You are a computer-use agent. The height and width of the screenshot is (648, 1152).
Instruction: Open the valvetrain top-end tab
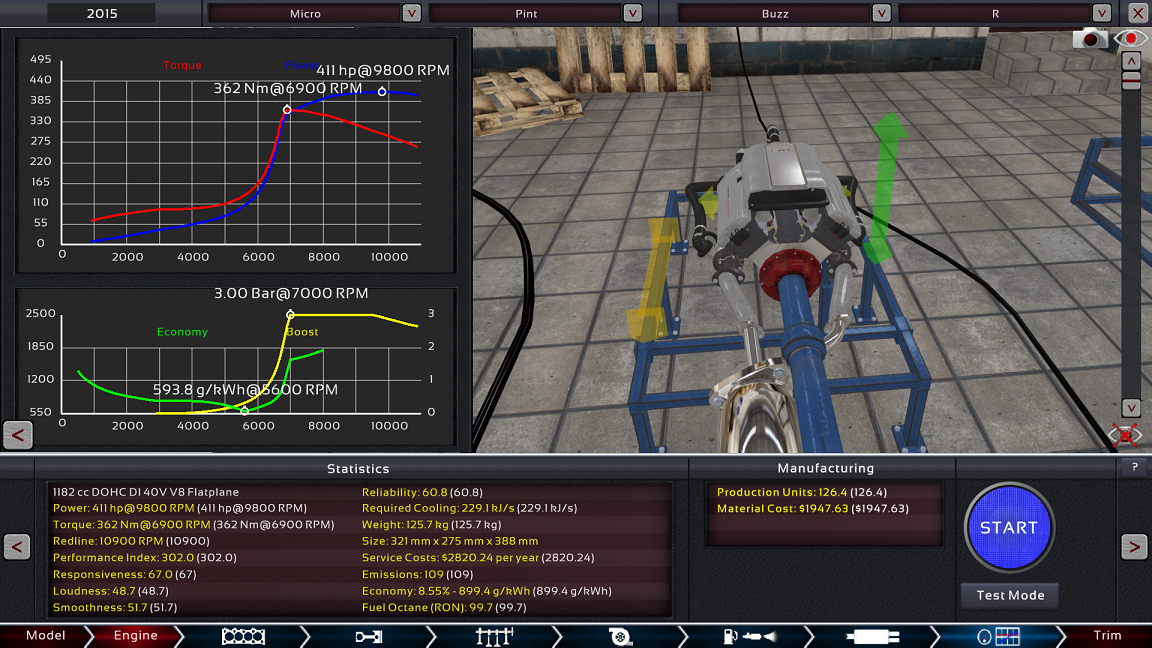[494, 636]
